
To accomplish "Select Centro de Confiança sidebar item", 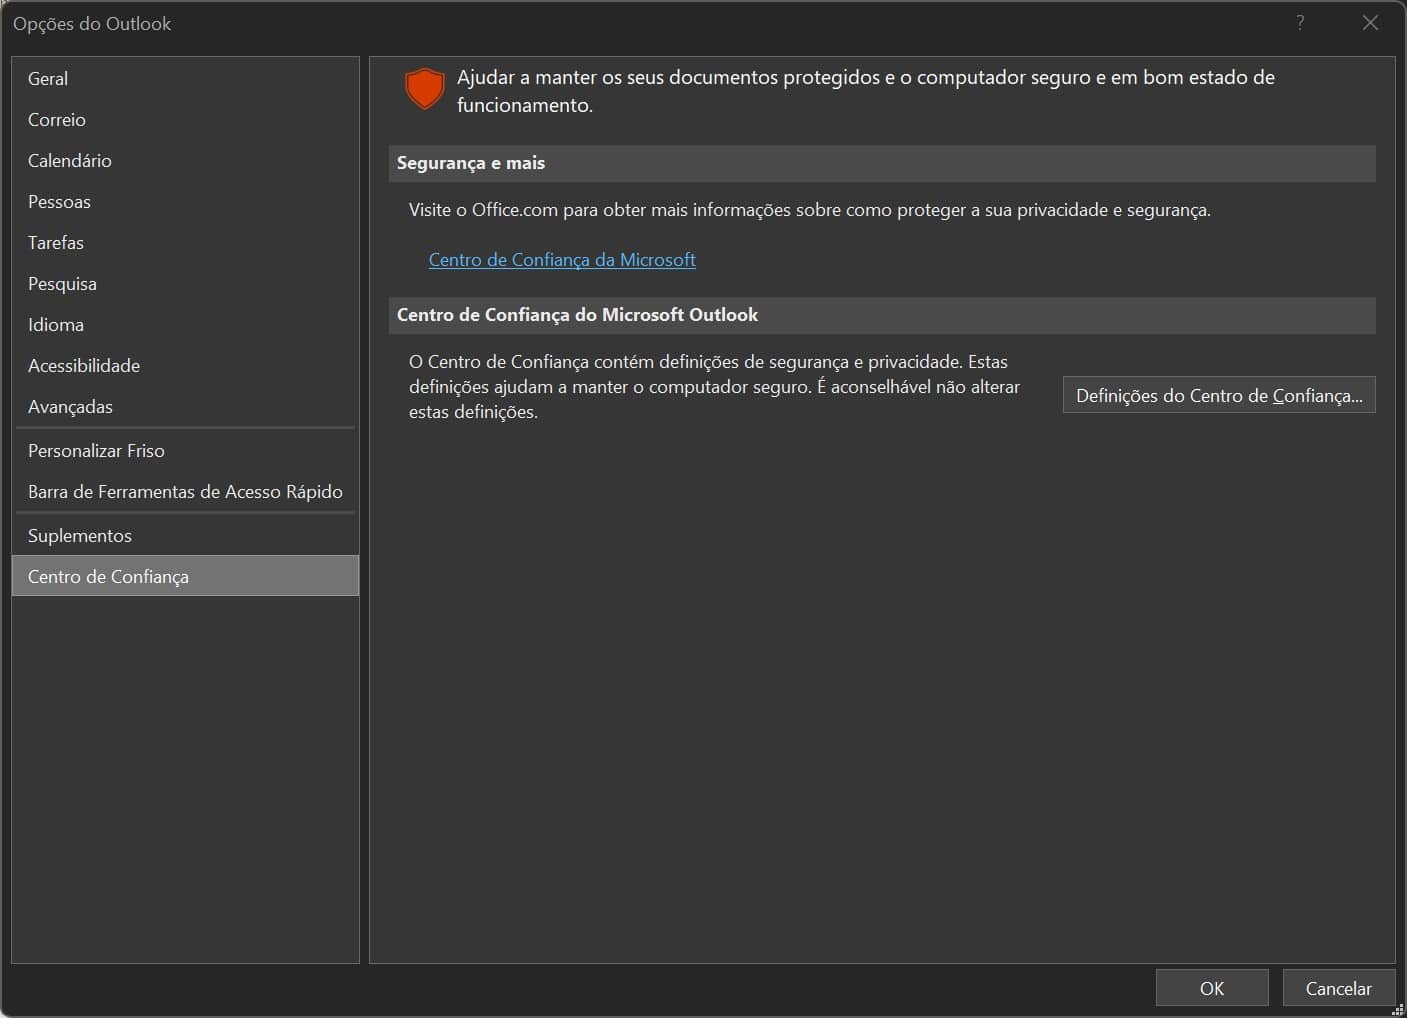I will [x=108, y=576].
